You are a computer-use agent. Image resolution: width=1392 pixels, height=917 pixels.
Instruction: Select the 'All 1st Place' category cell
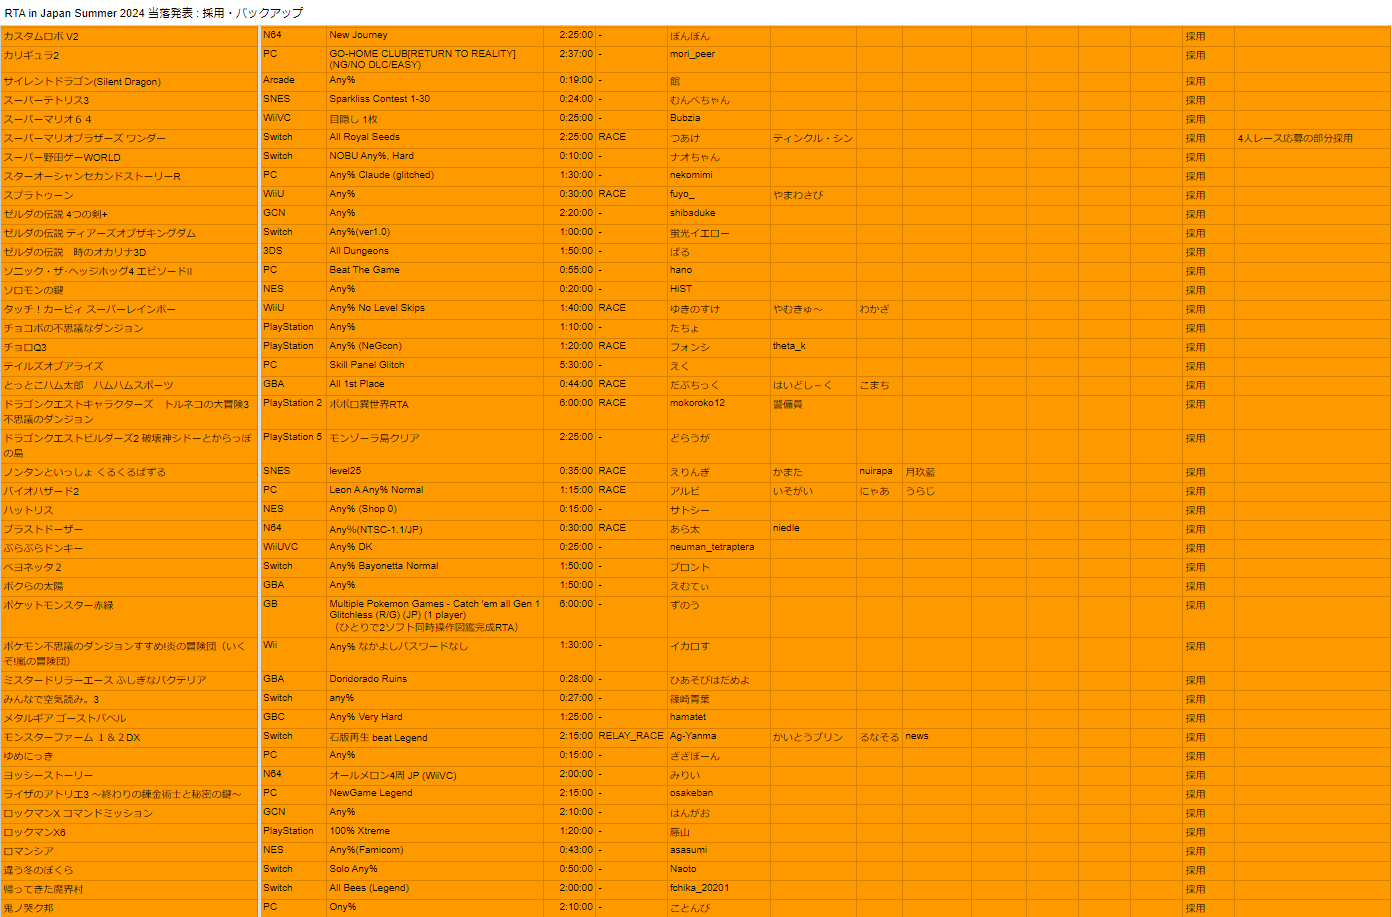[x=435, y=386]
